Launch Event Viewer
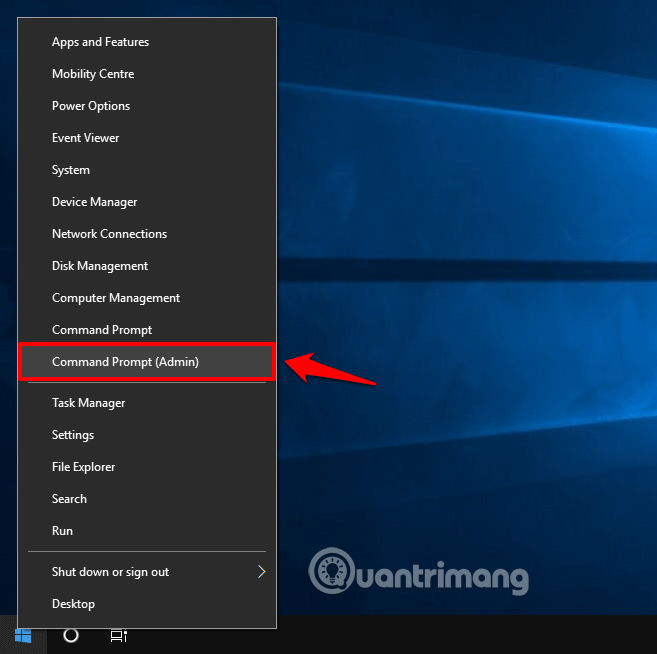 coord(147,138)
